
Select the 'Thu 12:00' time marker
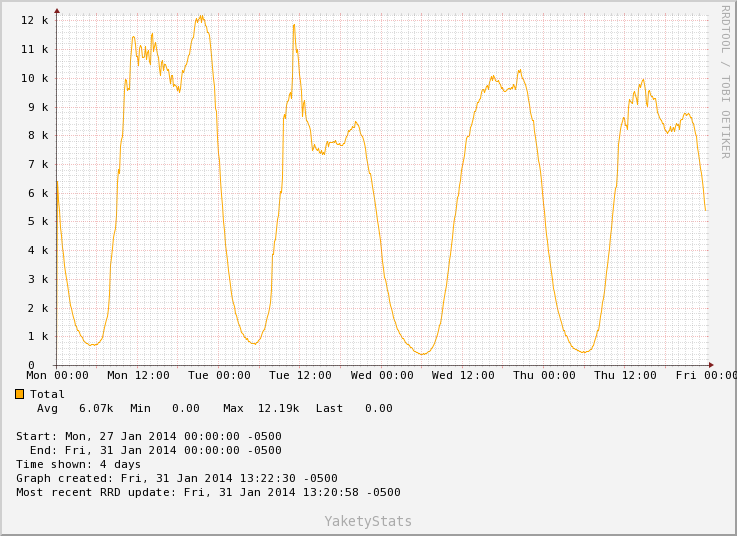625,376
